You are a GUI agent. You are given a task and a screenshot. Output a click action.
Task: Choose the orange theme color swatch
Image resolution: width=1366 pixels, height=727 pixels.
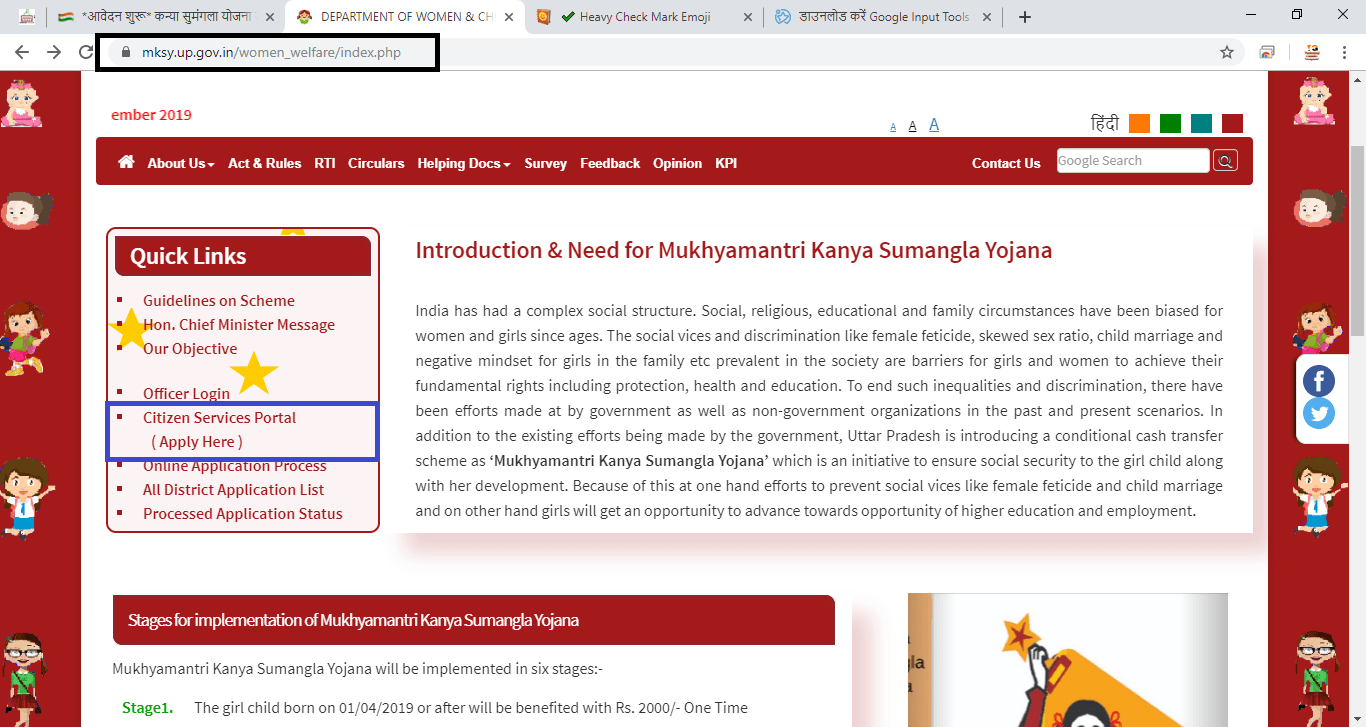(x=1139, y=123)
